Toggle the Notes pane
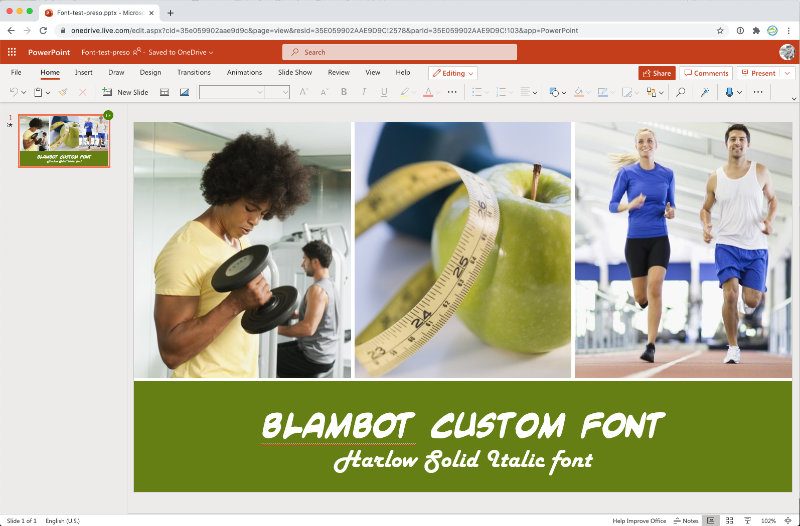Viewport: 800px width, 526px height. pos(686,520)
